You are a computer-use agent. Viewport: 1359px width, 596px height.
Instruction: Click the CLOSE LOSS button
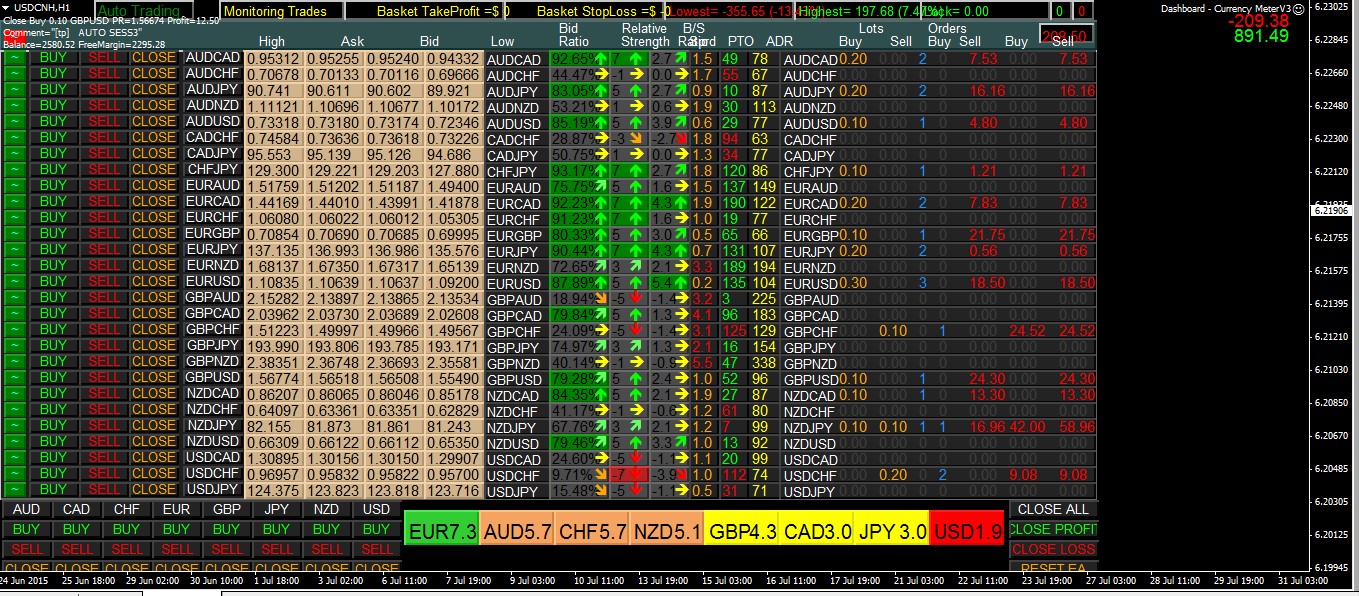[1053, 549]
